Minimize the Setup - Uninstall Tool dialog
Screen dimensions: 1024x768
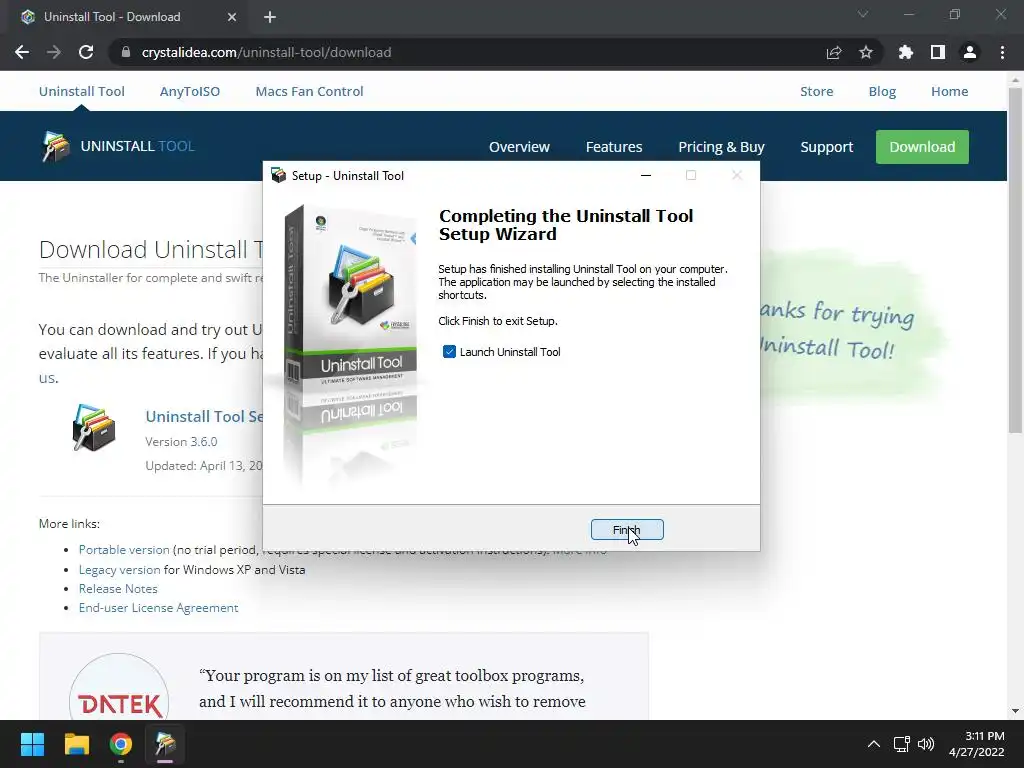[x=646, y=176]
